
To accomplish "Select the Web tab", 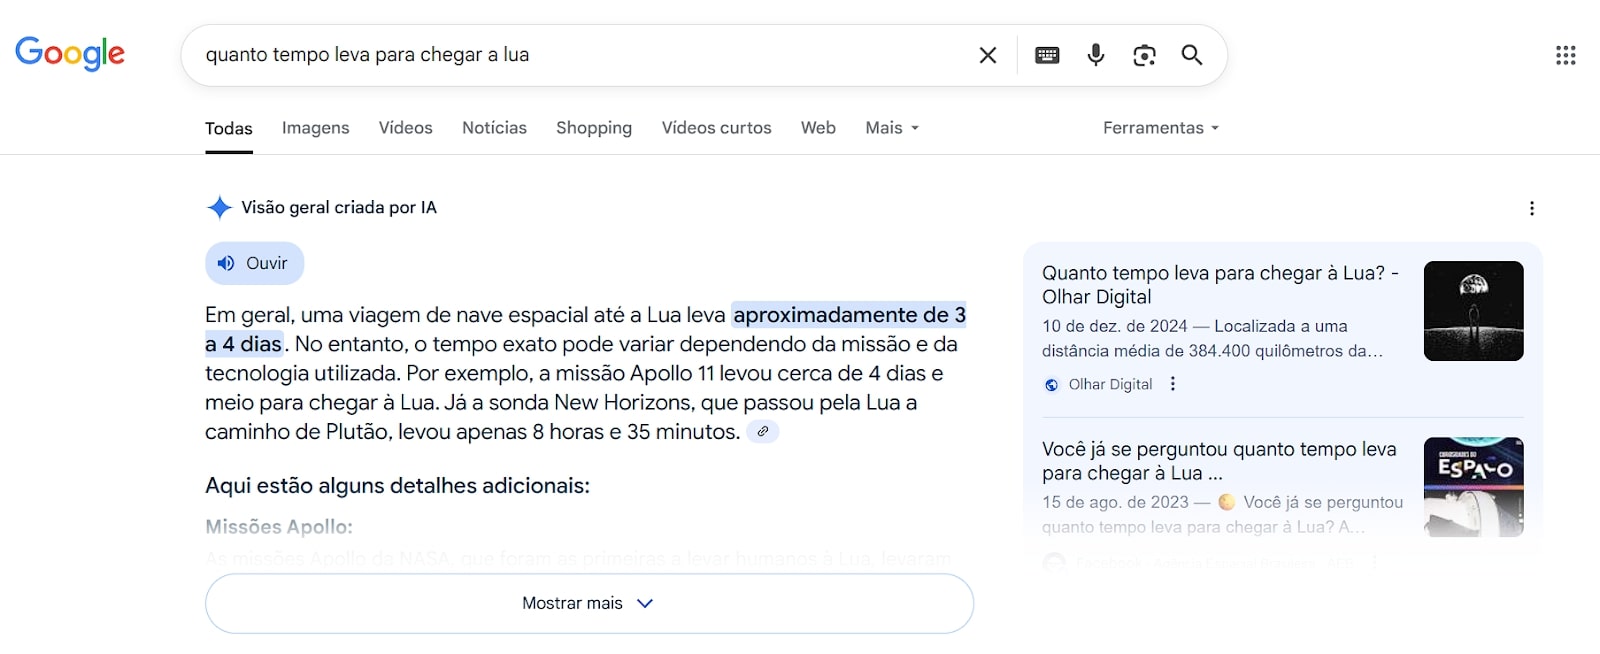I will (818, 128).
